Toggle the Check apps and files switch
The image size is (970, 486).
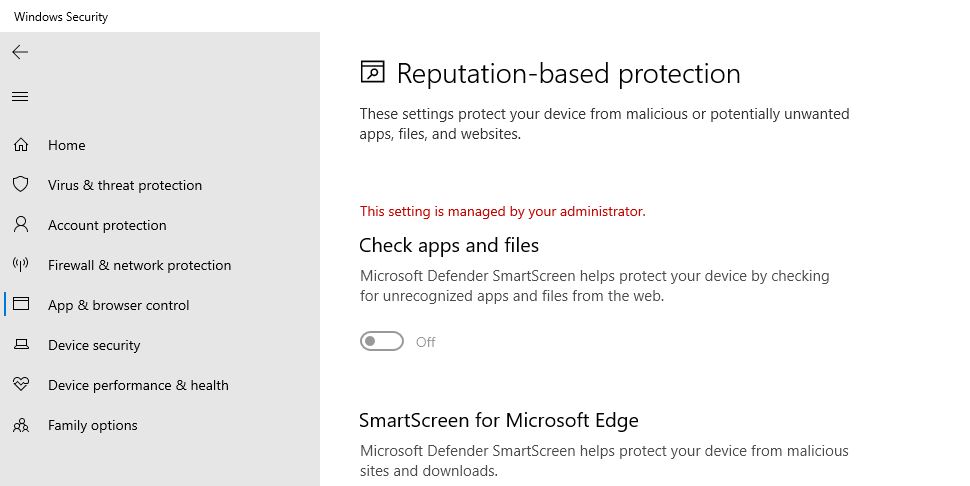click(382, 341)
